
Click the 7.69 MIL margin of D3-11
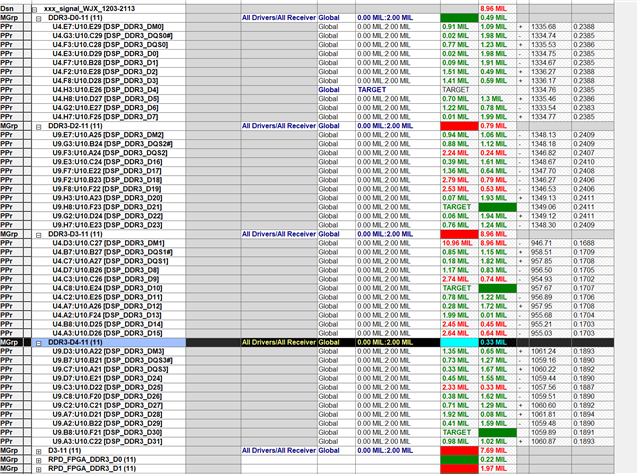click(x=493, y=450)
